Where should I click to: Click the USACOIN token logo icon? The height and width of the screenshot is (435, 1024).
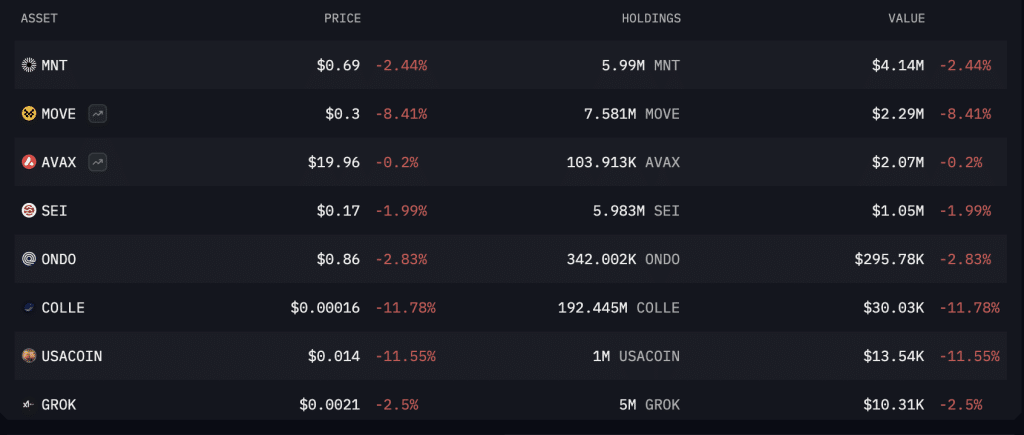29,356
